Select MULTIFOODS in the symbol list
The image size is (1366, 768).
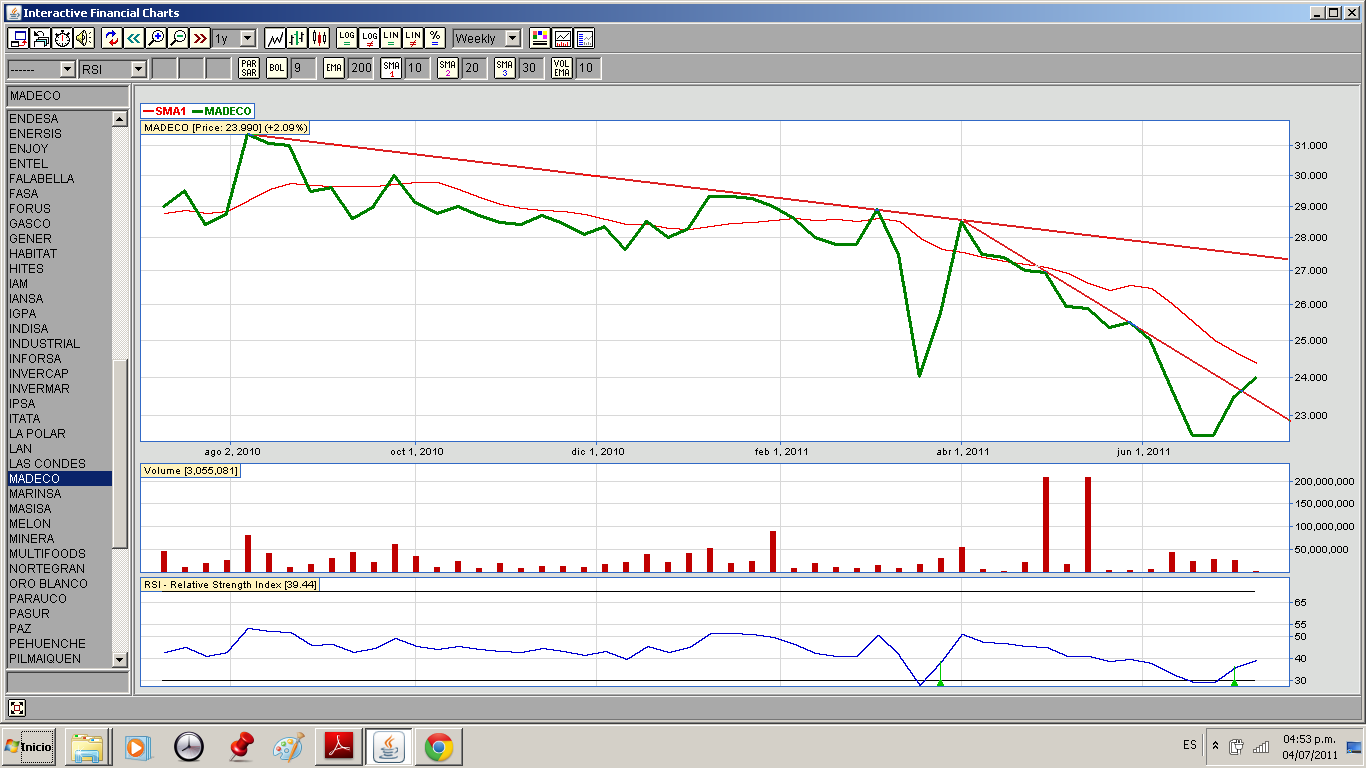coord(60,554)
